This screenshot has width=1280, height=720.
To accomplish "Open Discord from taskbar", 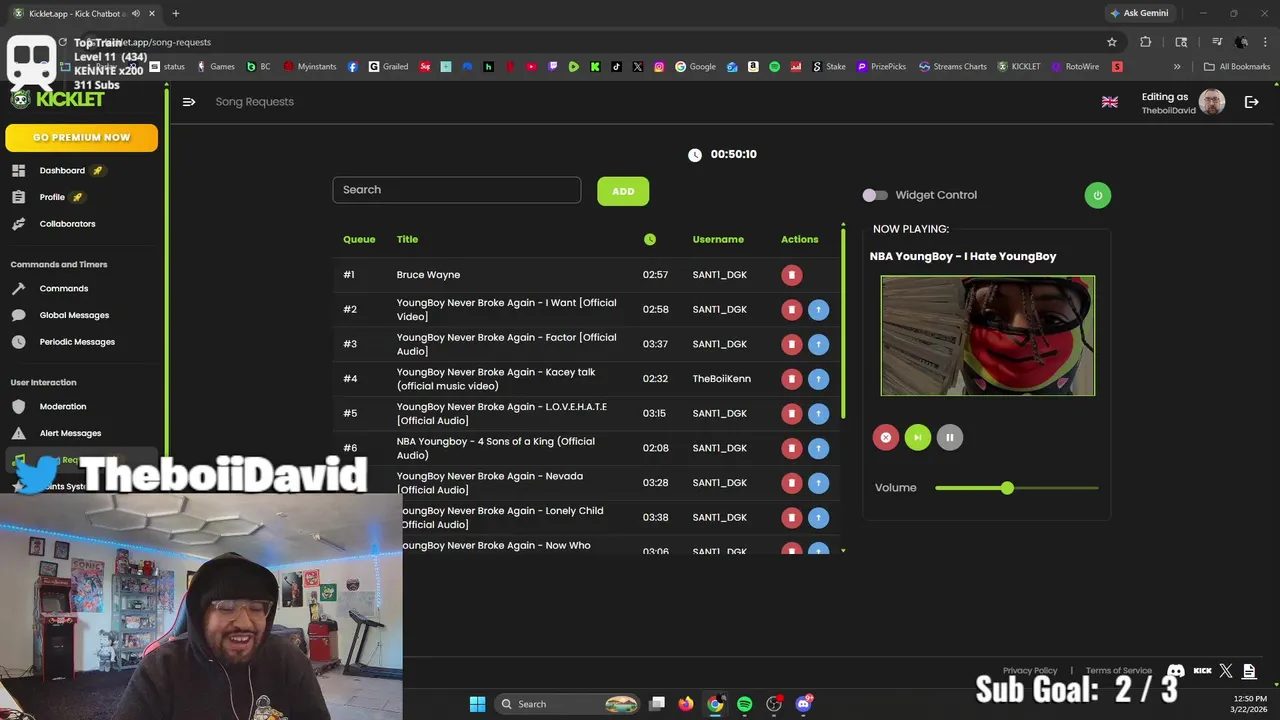I will (803, 704).
